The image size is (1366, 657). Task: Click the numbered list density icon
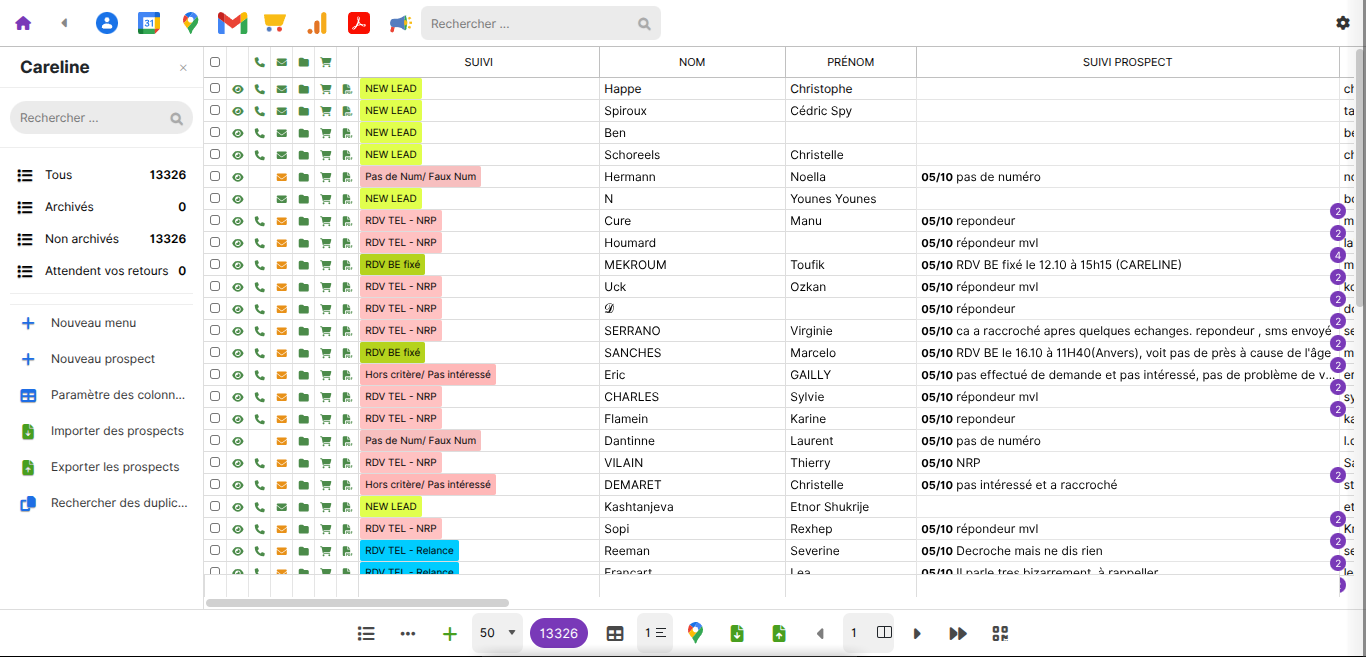coord(655,633)
